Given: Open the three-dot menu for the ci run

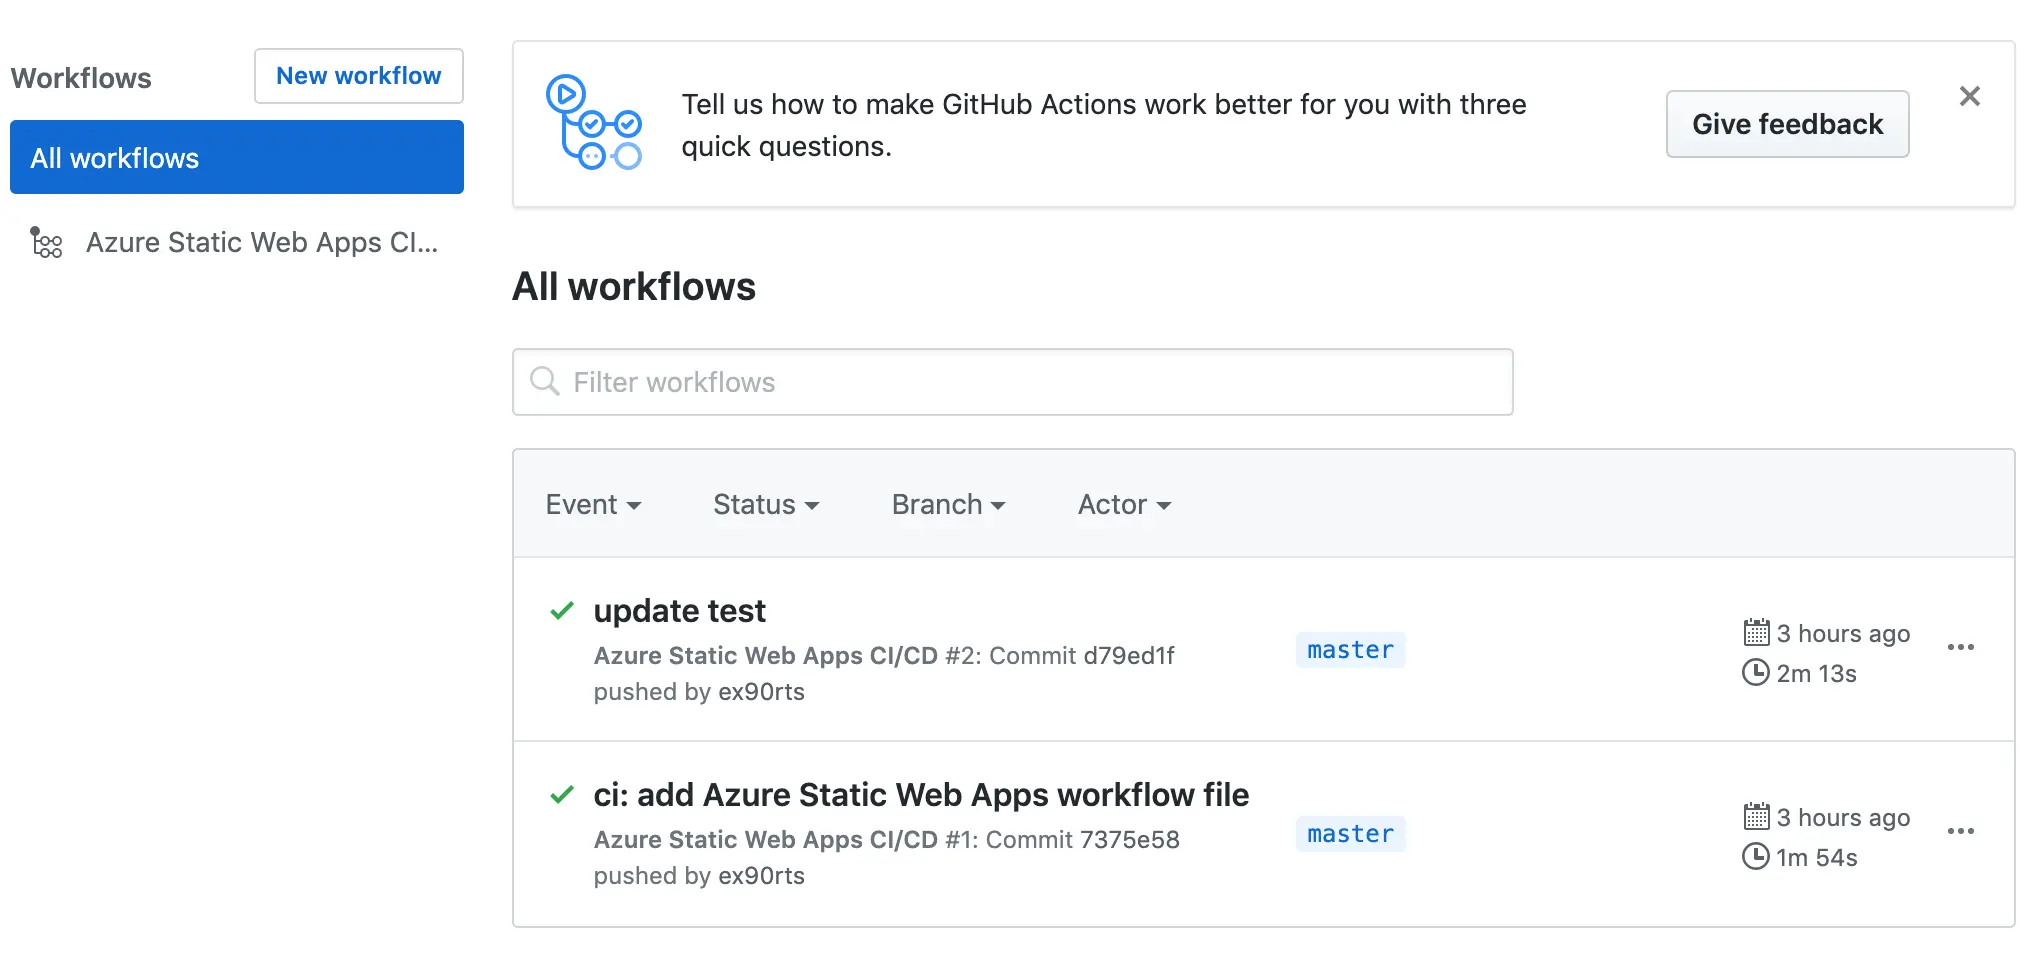Looking at the screenshot, I should coord(1960,832).
